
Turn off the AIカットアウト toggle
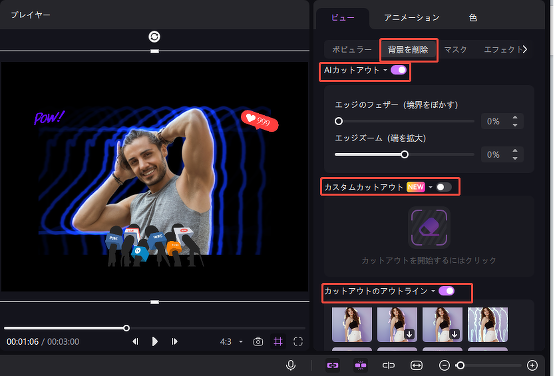(x=399, y=70)
